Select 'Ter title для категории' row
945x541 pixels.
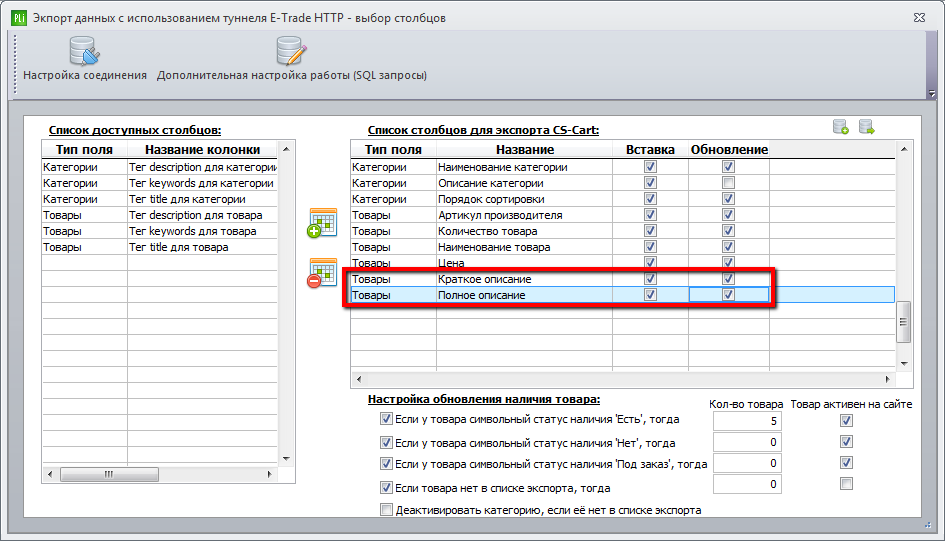tap(160, 199)
